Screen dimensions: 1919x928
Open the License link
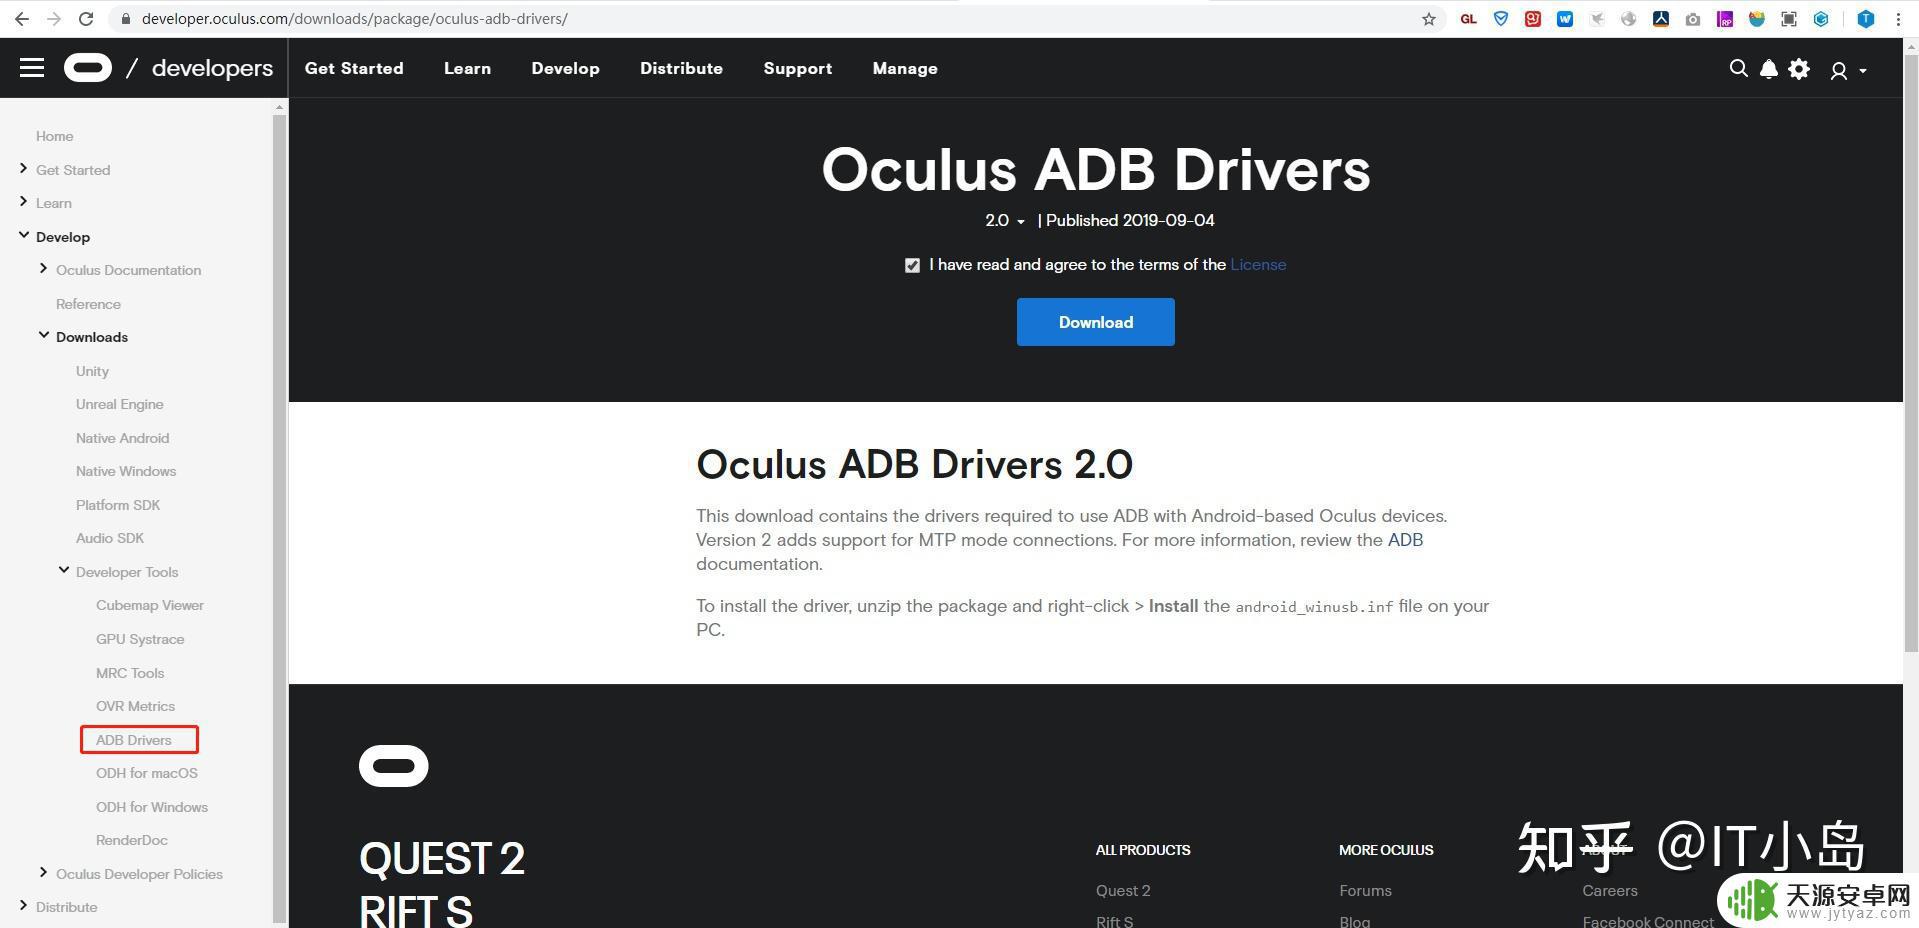1258,265
